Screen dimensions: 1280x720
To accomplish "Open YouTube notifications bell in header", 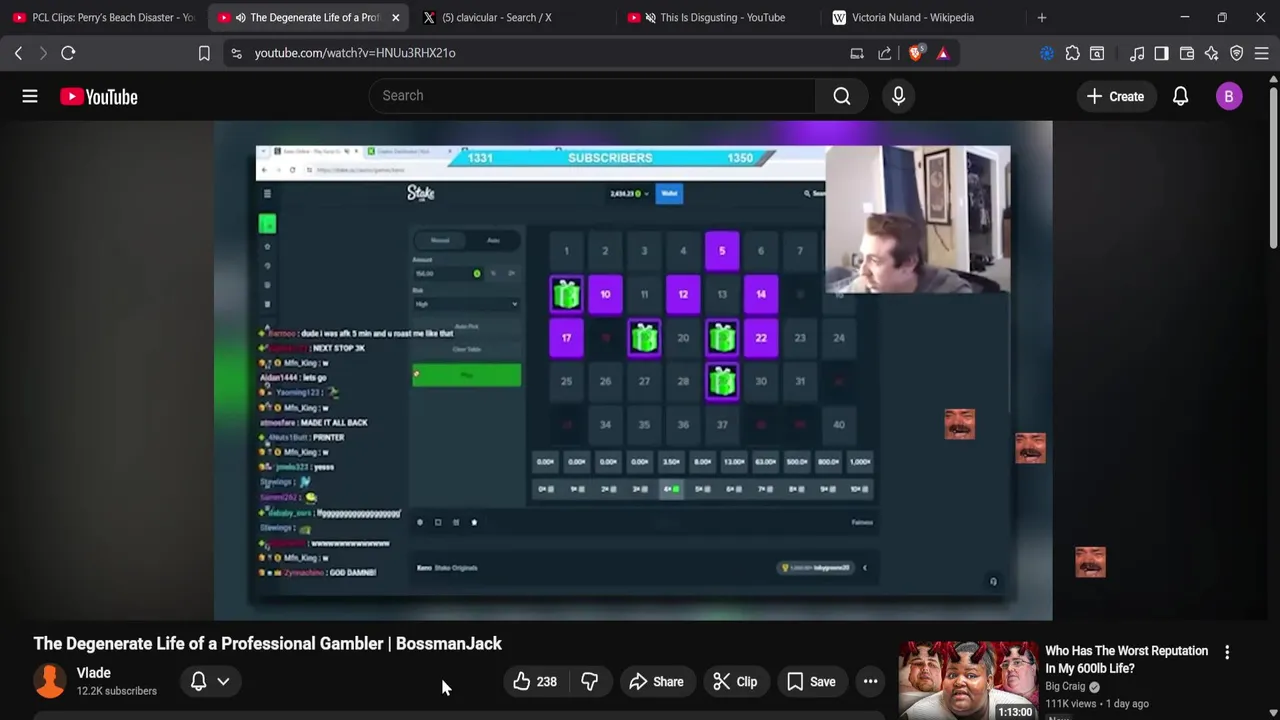I will click(1180, 96).
